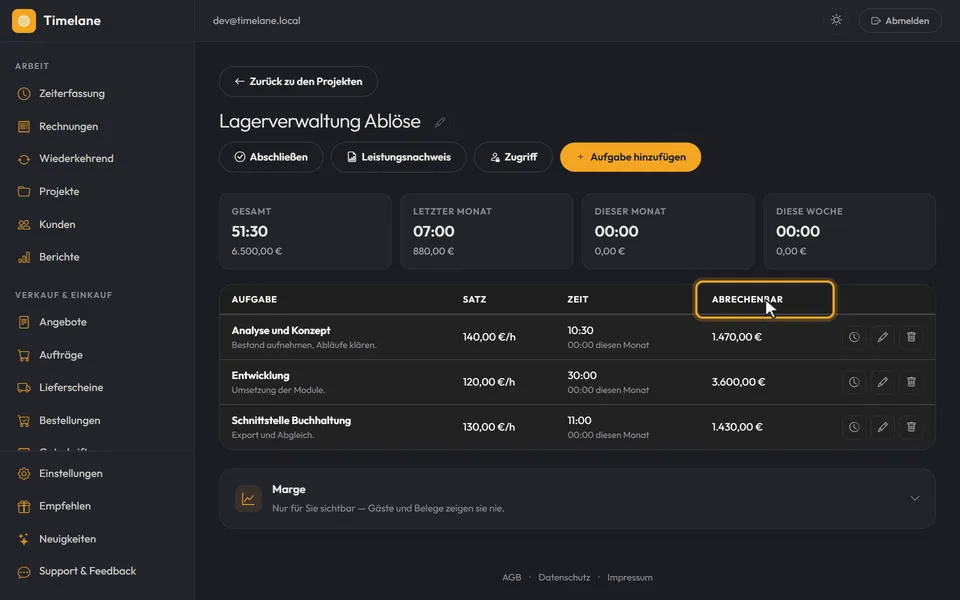
Task: Click the Abmelden logout button
Action: (900, 21)
